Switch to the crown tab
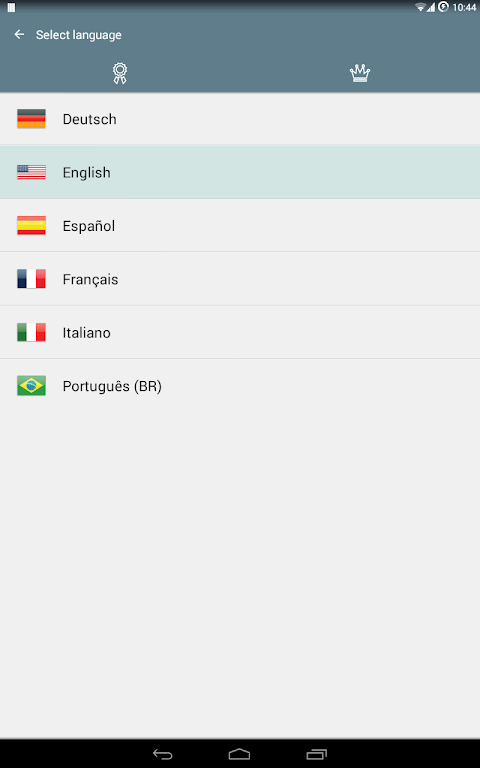Image resolution: width=480 pixels, height=768 pixels. coord(360,73)
